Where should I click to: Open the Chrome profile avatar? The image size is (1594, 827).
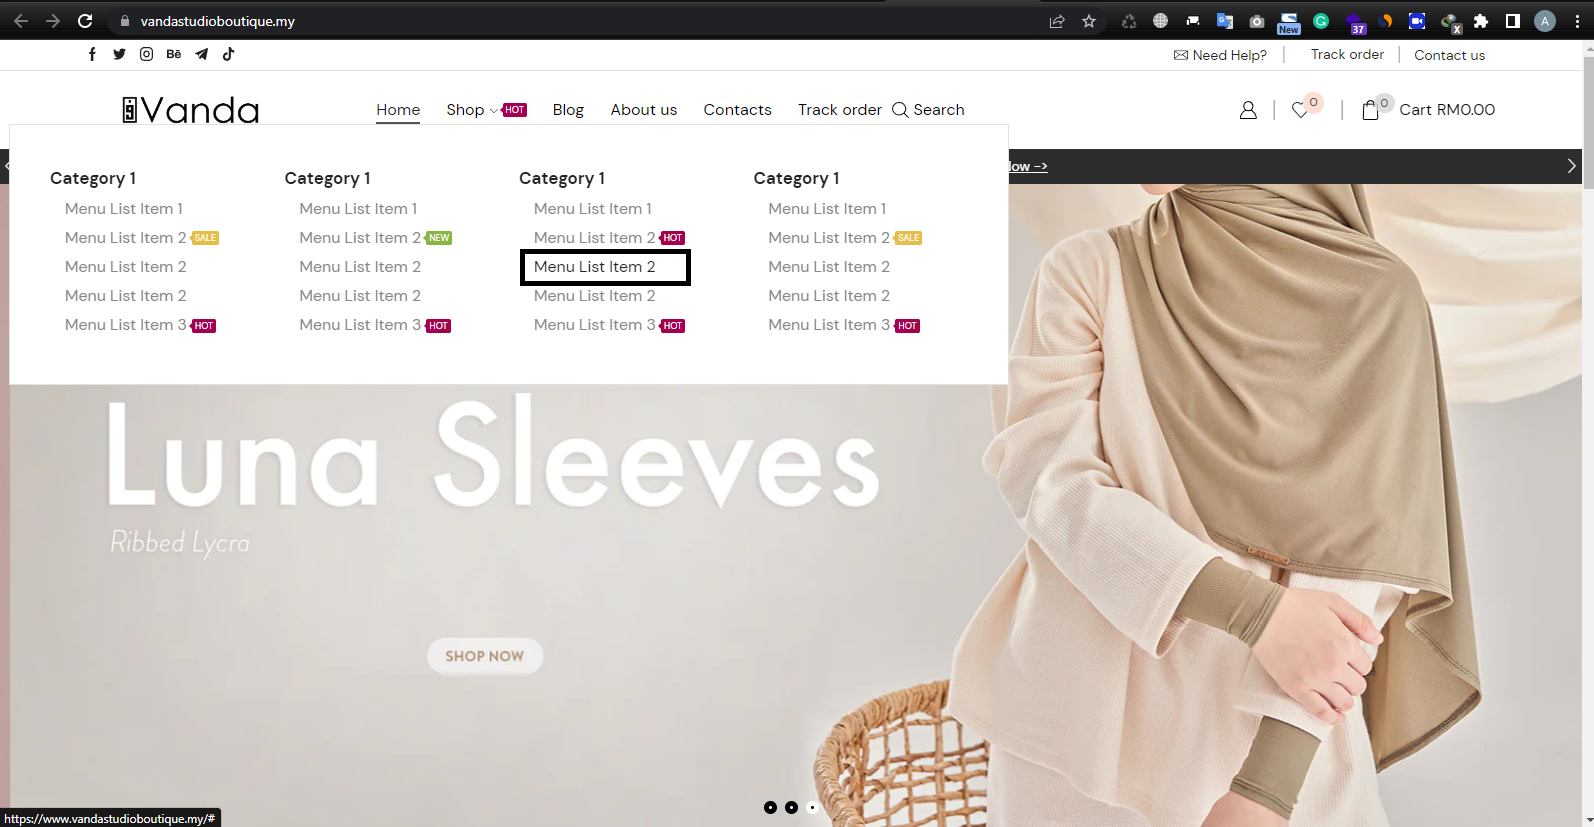[1545, 21]
